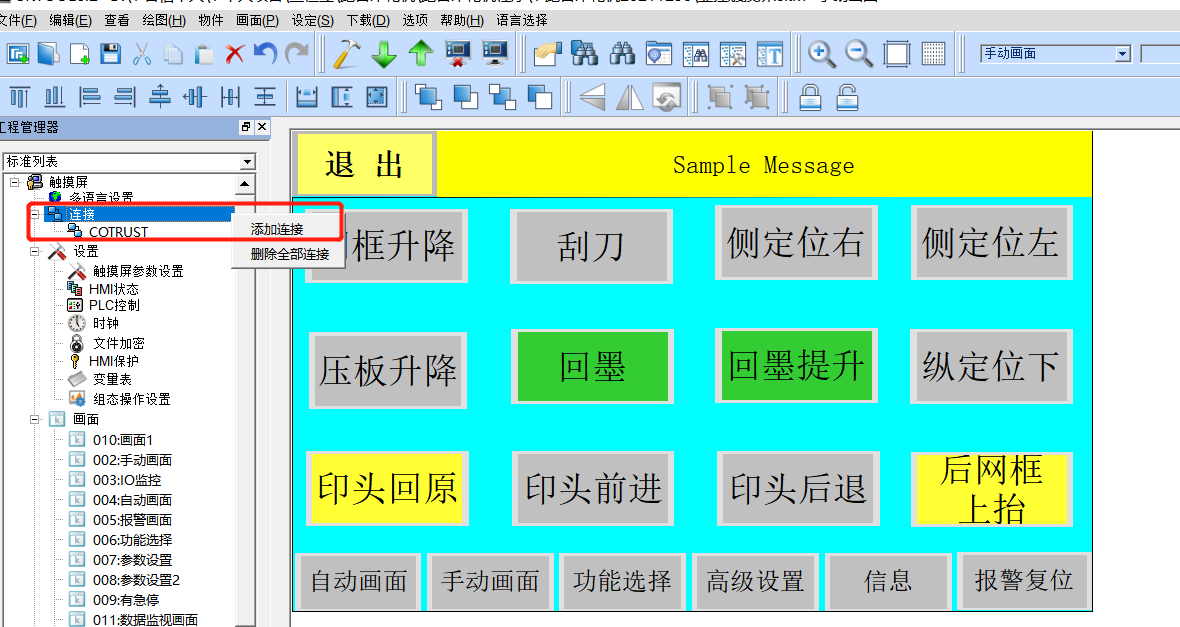The width and height of the screenshot is (1180, 627).
Task: Select the green 回墨提升 button
Action: click(796, 366)
